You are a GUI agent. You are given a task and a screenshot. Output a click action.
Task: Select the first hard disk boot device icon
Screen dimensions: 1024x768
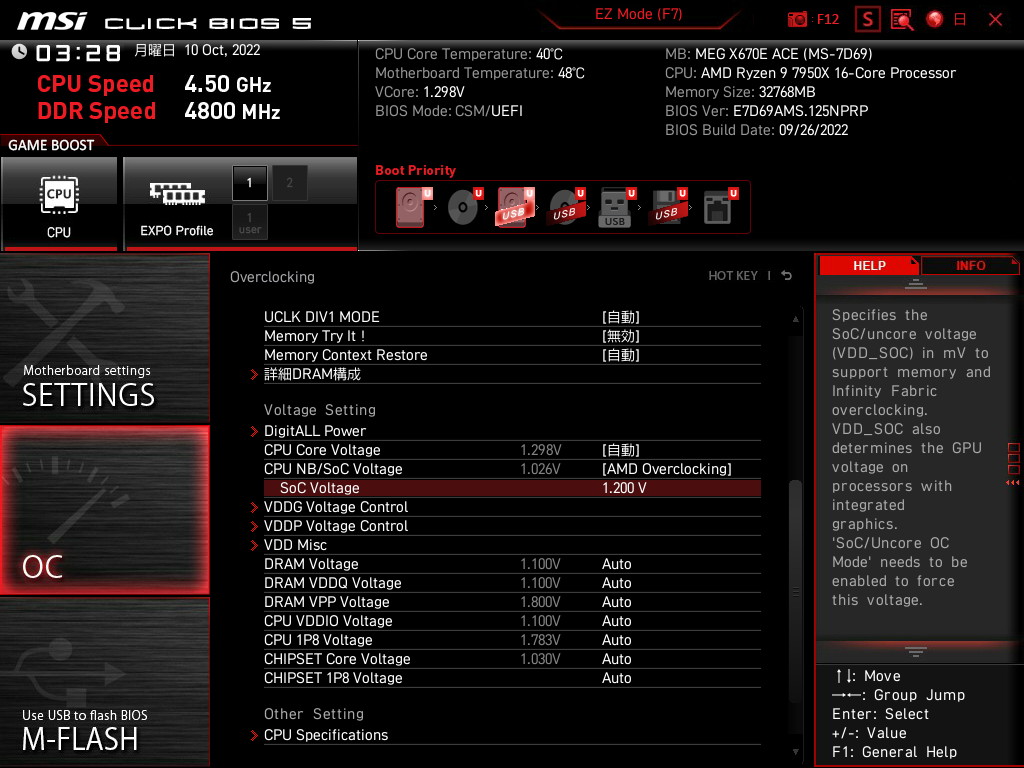411,207
